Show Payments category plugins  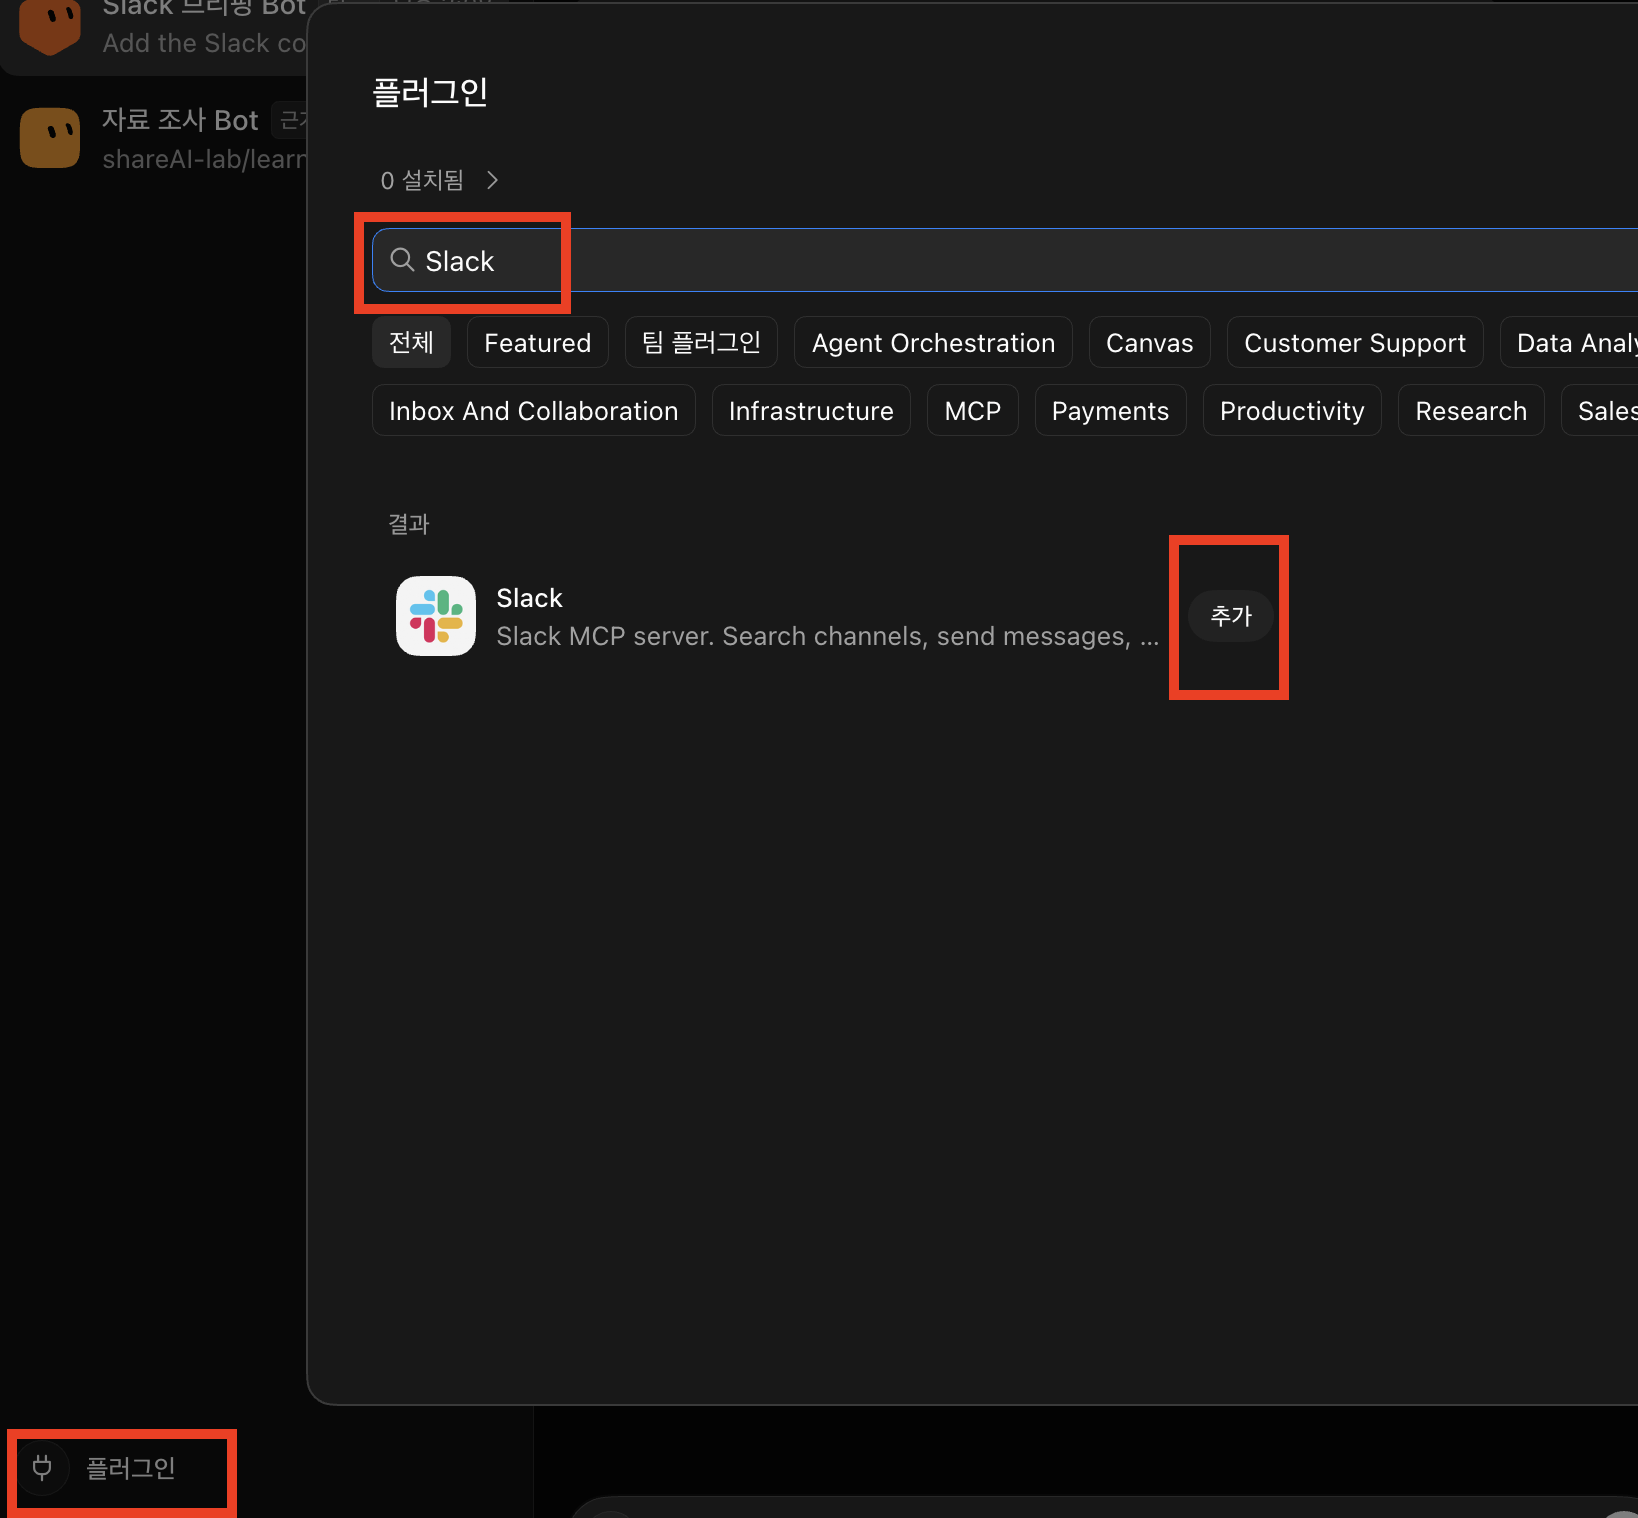1110,411
